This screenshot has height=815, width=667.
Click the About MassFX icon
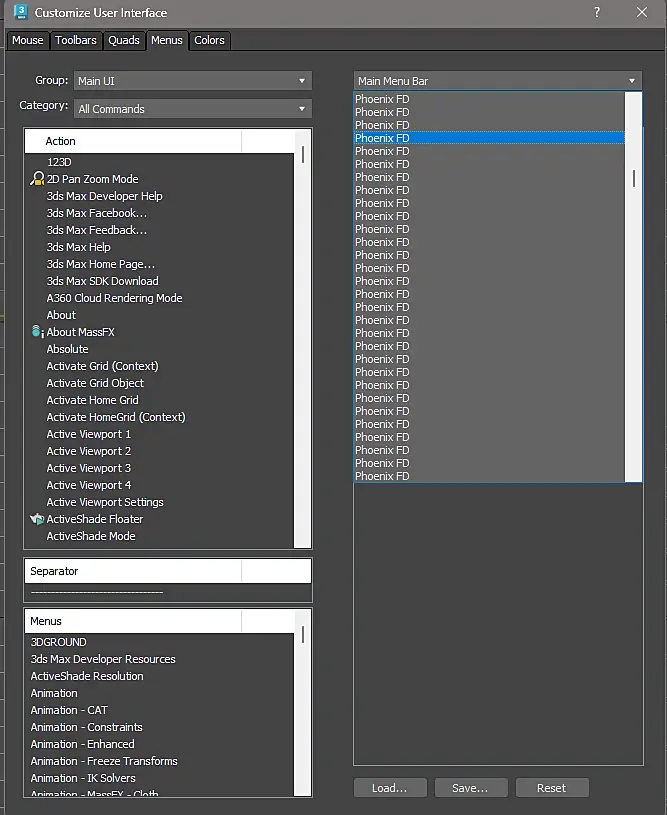(x=37, y=332)
